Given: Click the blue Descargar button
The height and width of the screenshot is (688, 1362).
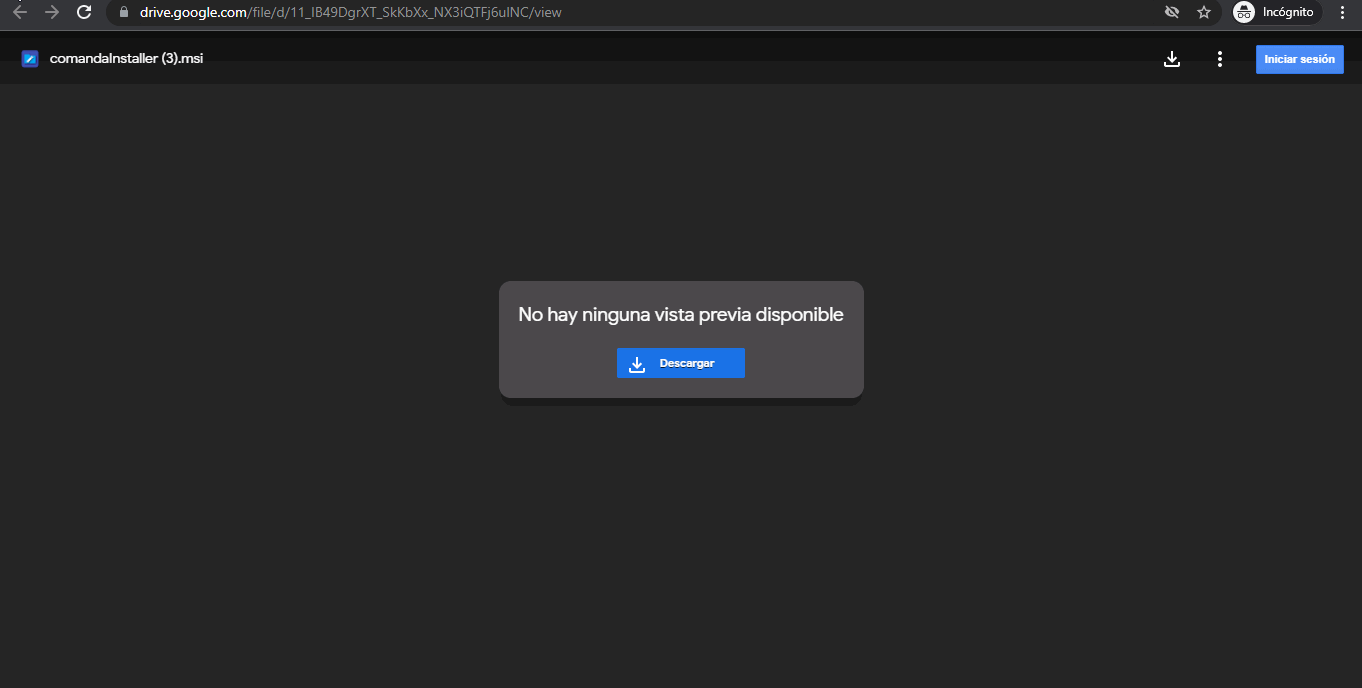Looking at the screenshot, I should coord(681,363).
